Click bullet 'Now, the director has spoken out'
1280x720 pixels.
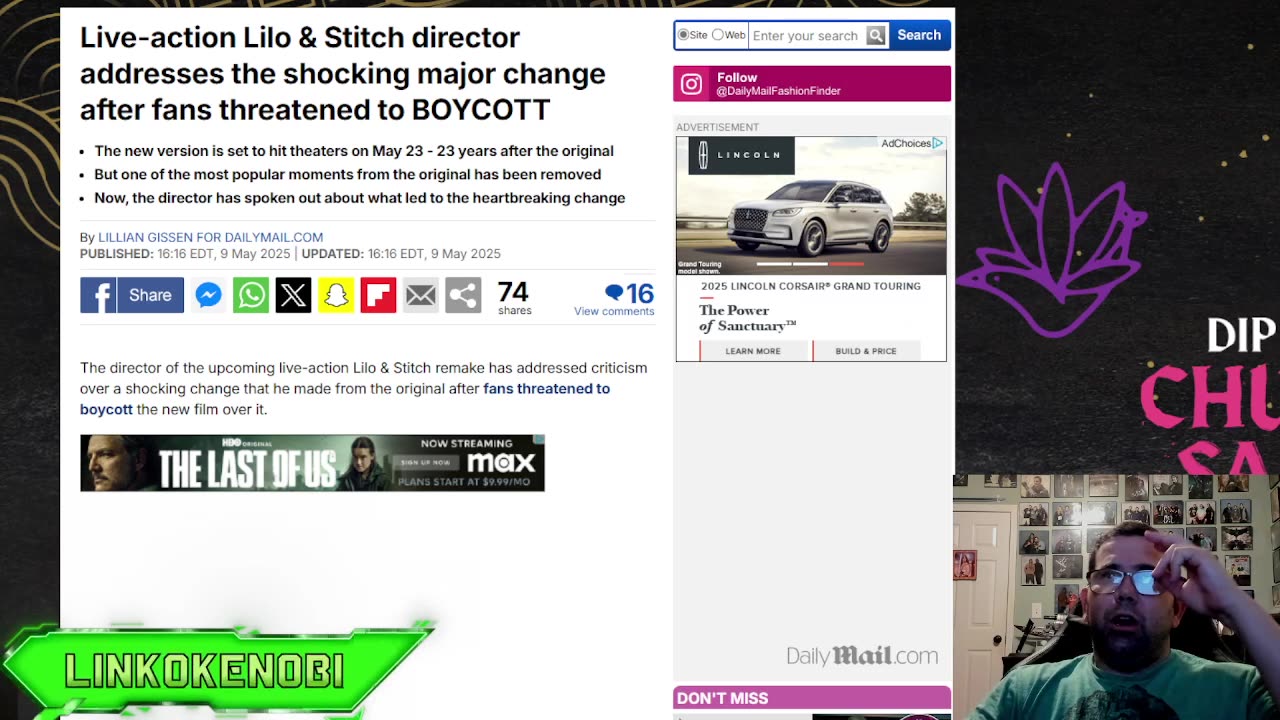359,198
